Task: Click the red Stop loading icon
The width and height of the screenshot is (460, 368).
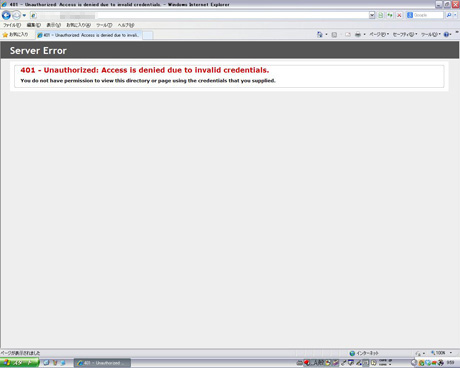Action: pyautogui.click(x=399, y=15)
